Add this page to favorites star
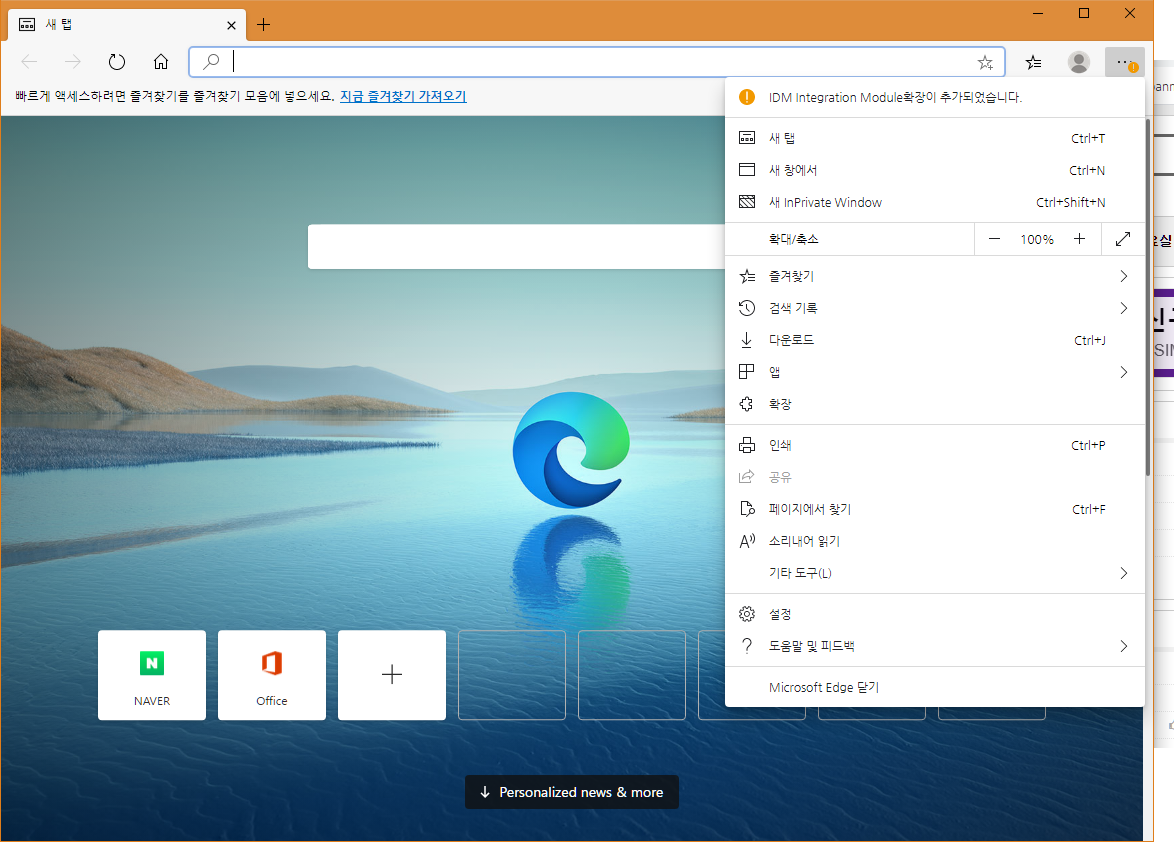 pos(985,63)
